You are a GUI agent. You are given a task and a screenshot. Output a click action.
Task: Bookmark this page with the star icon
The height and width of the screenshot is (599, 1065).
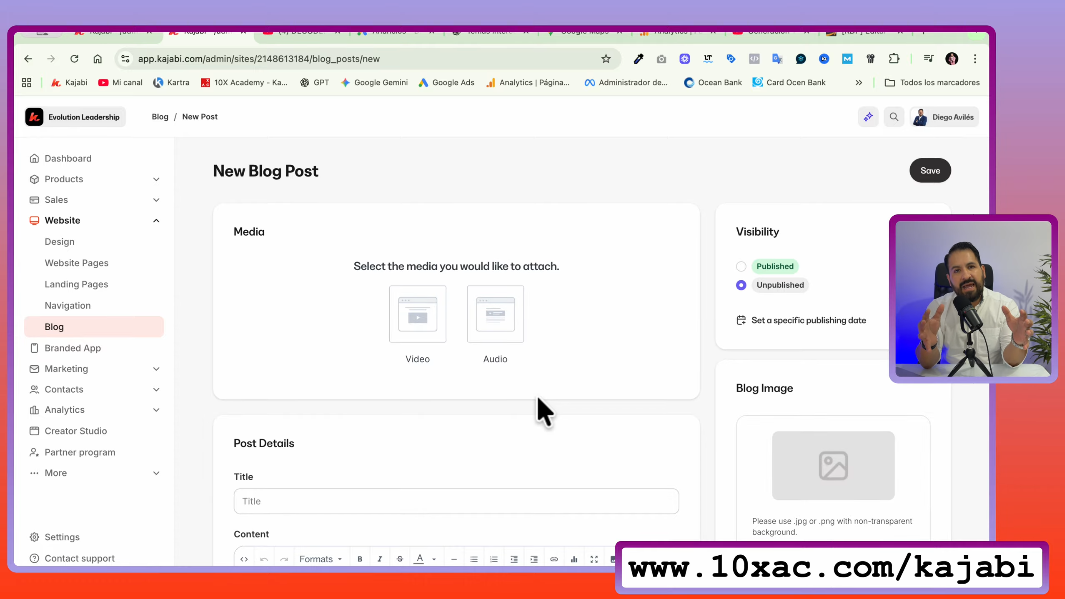606,59
